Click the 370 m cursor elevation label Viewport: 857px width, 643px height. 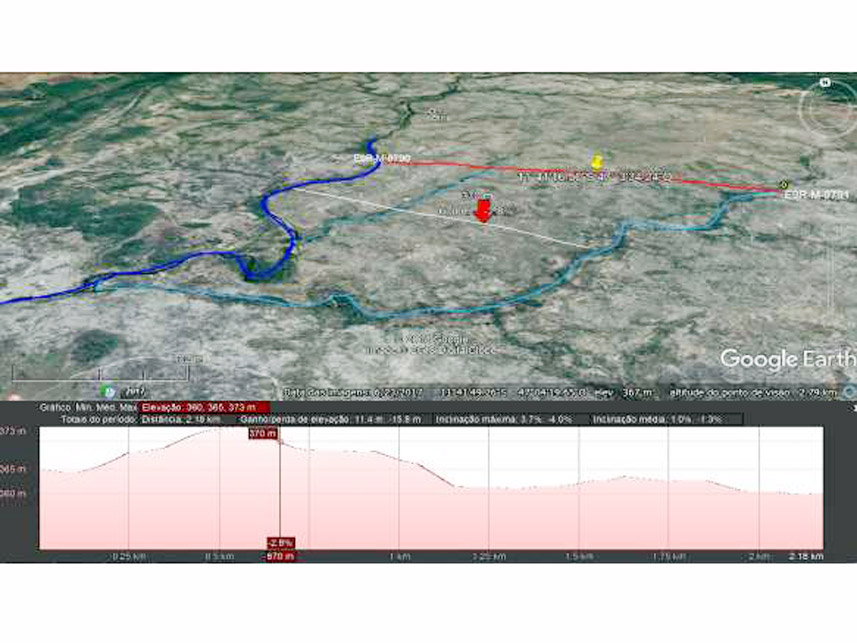point(263,433)
